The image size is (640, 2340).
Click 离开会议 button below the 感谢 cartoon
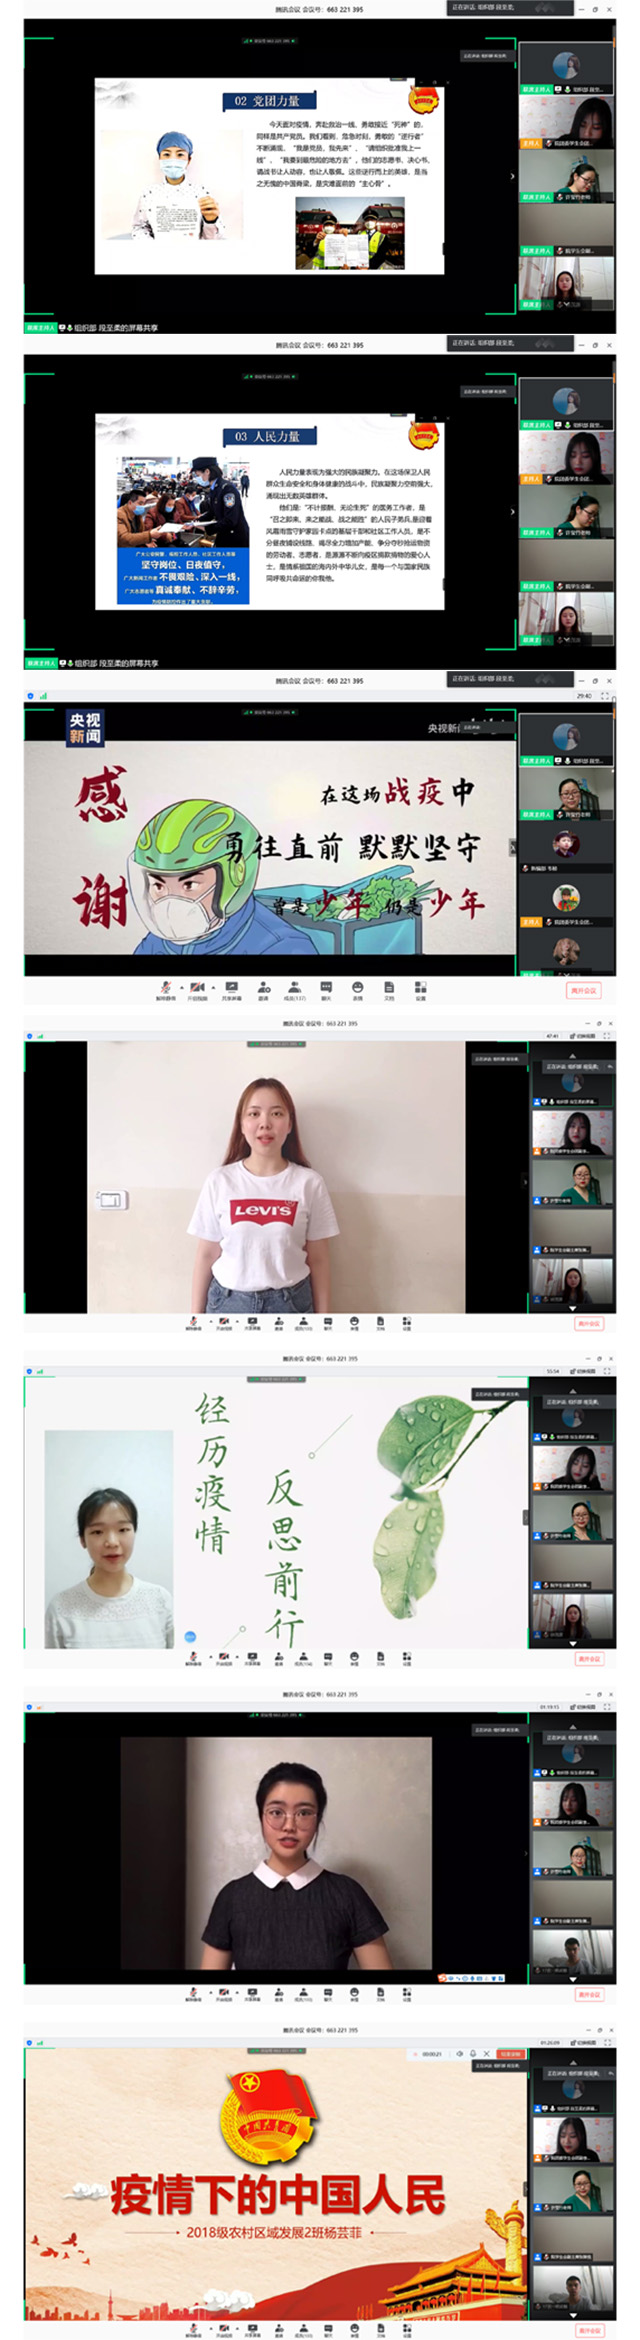pyautogui.click(x=583, y=990)
